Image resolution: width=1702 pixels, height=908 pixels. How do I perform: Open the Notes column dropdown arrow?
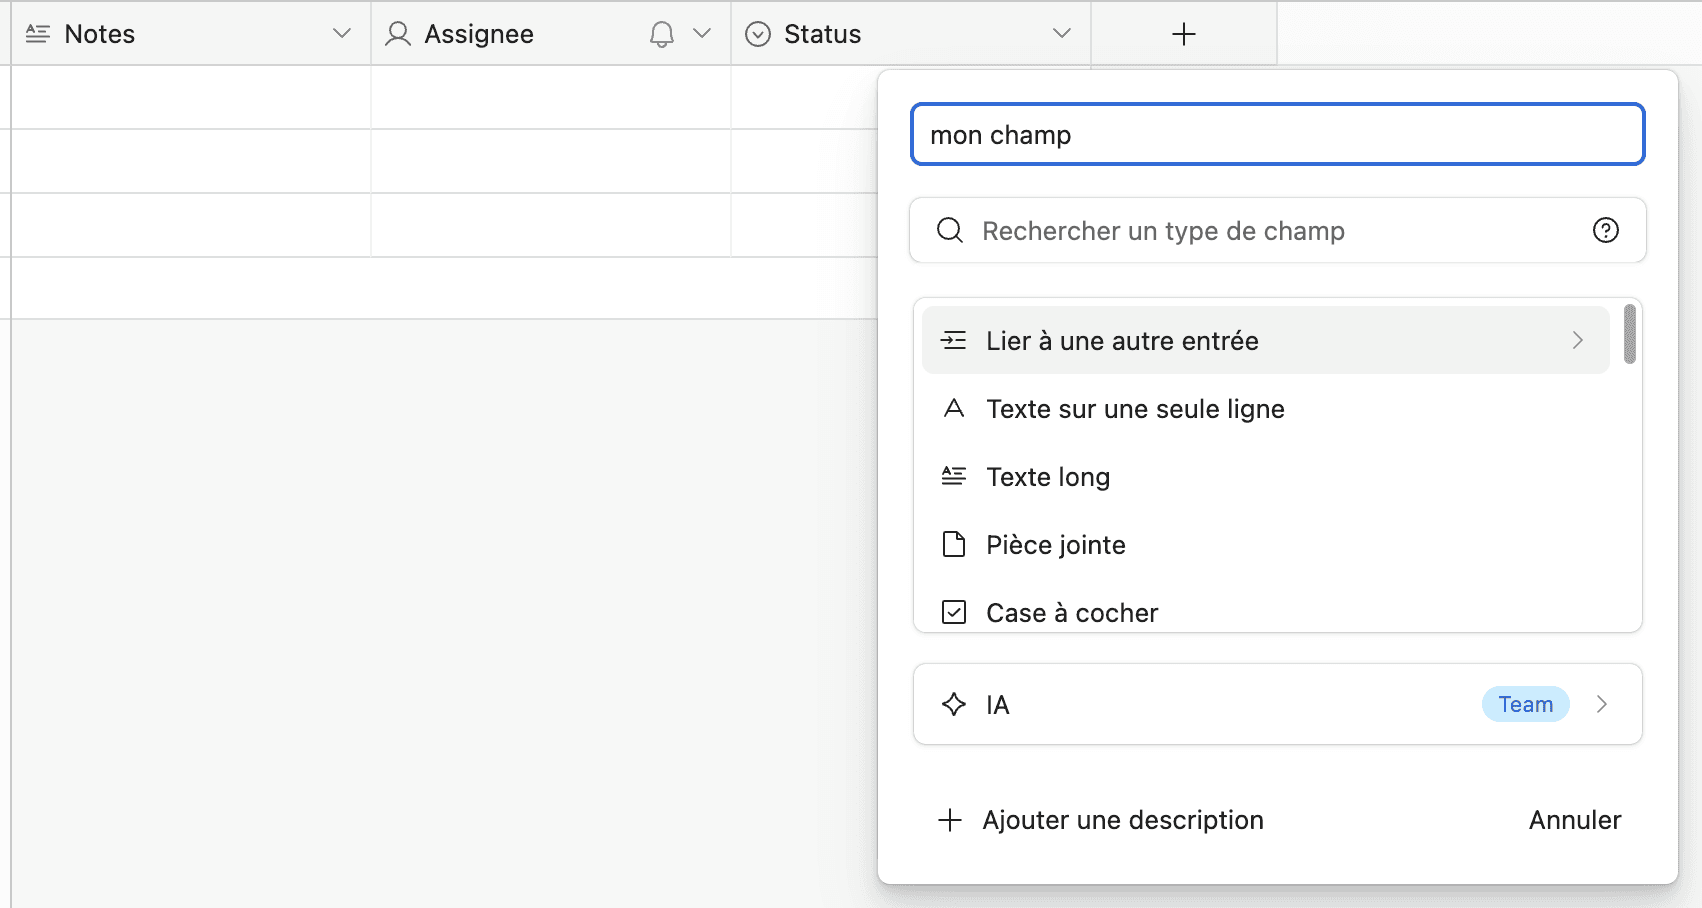point(342,34)
